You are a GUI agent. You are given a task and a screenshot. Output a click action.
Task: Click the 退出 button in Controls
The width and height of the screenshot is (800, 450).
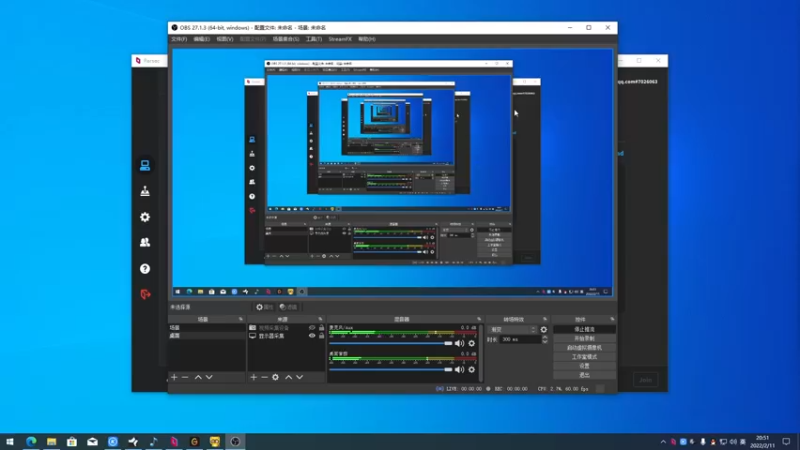coord(584,375)
